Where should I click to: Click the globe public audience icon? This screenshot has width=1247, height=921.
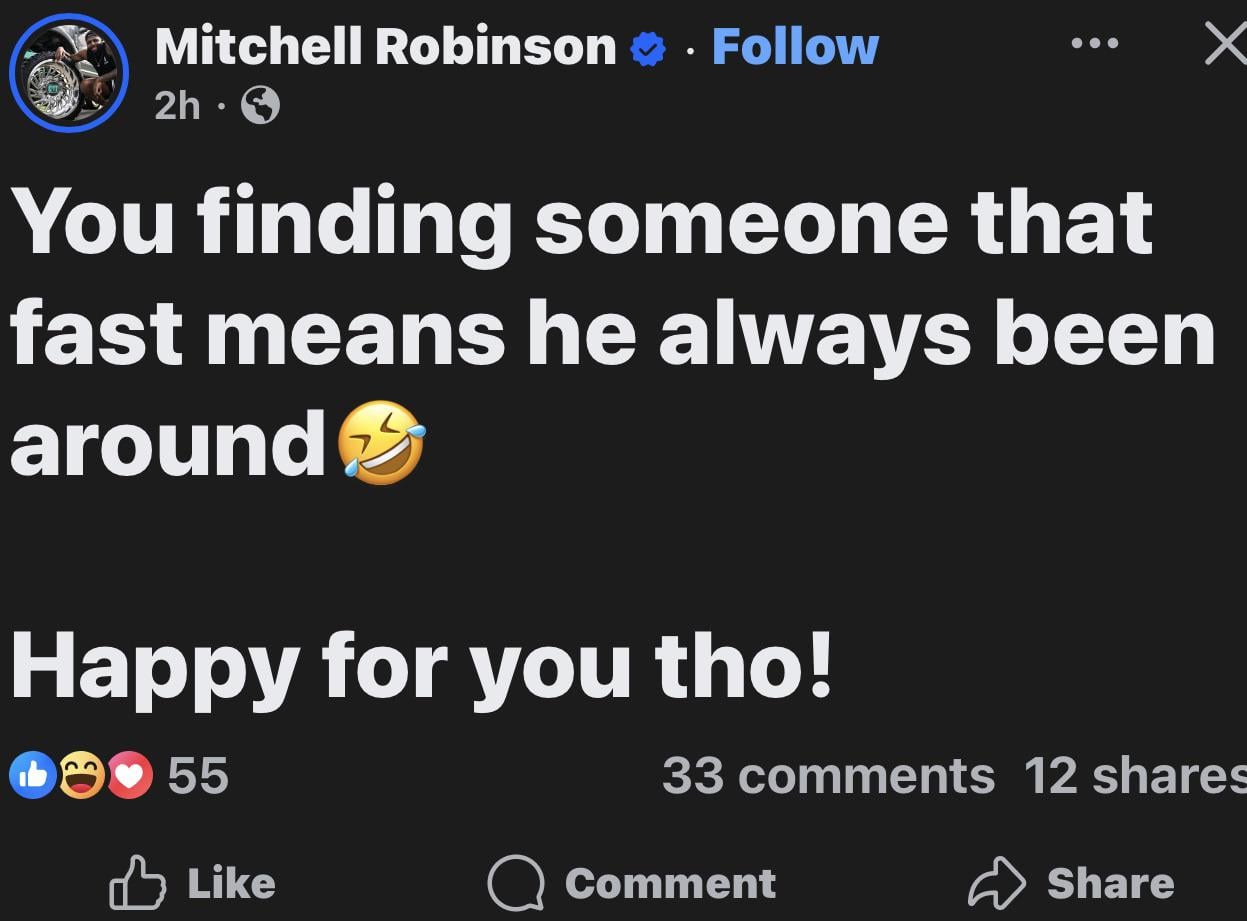tap(261, 105)
